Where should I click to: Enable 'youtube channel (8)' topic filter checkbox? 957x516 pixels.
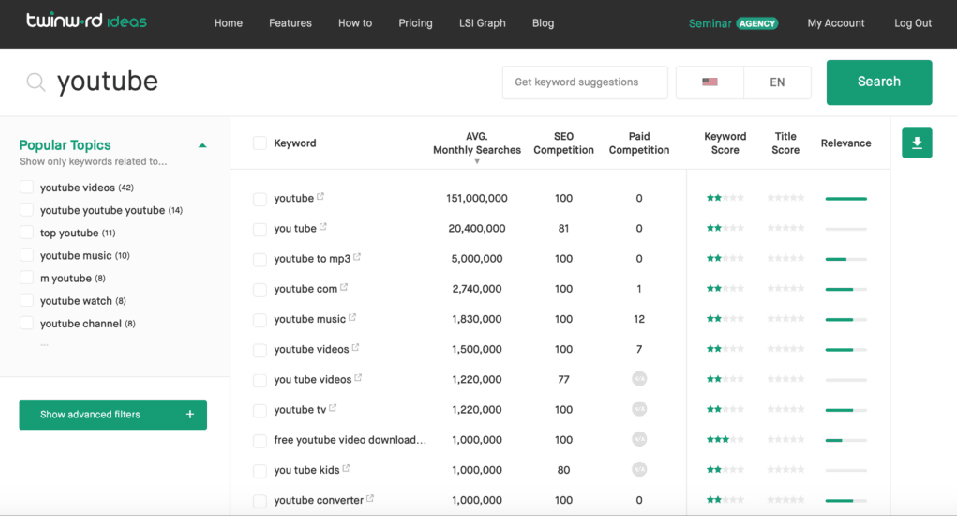[26, 323]
